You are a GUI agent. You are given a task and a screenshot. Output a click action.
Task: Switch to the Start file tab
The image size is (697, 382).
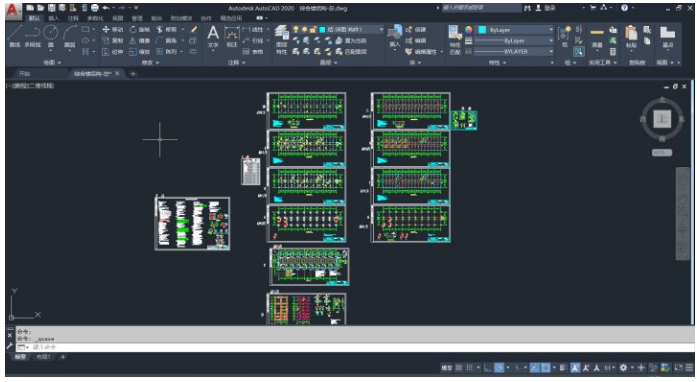click(24, 73)
